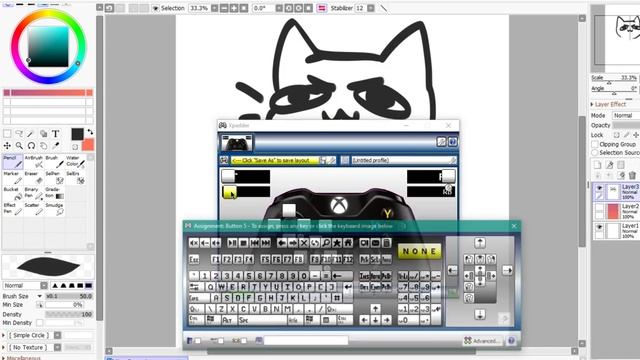Click the play/pause media key icon

pos(232,243)
